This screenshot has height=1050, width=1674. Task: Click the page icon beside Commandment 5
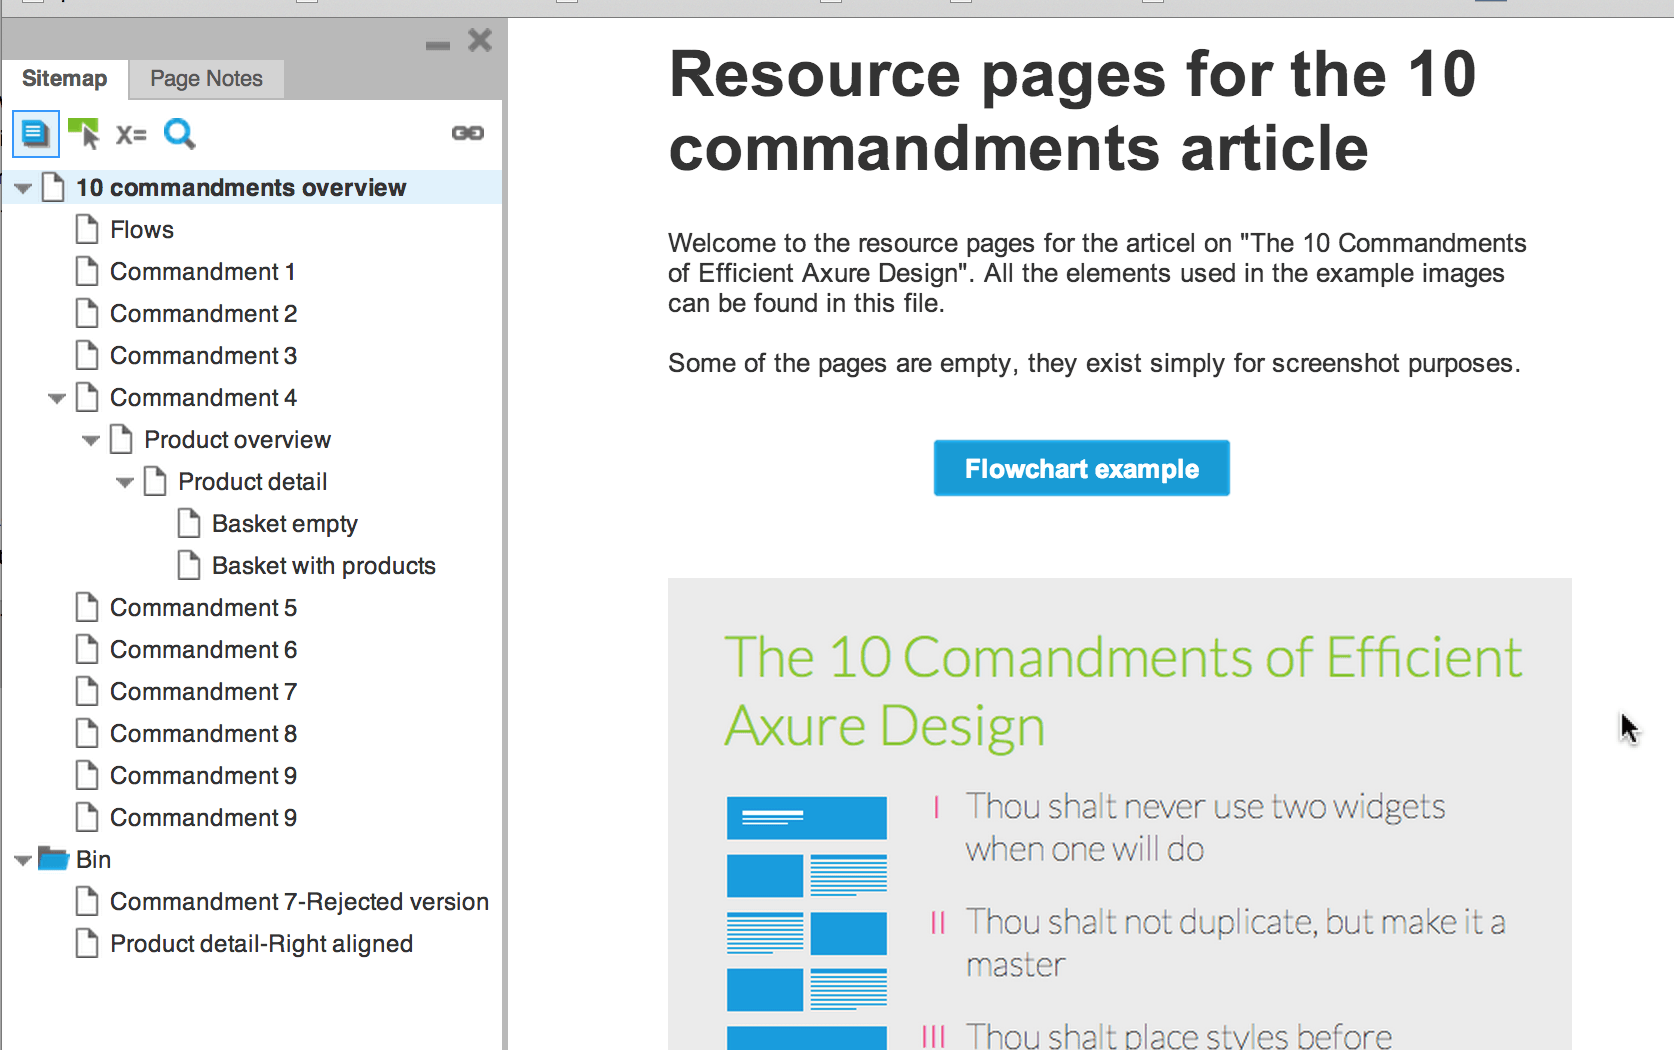[87, 608]
